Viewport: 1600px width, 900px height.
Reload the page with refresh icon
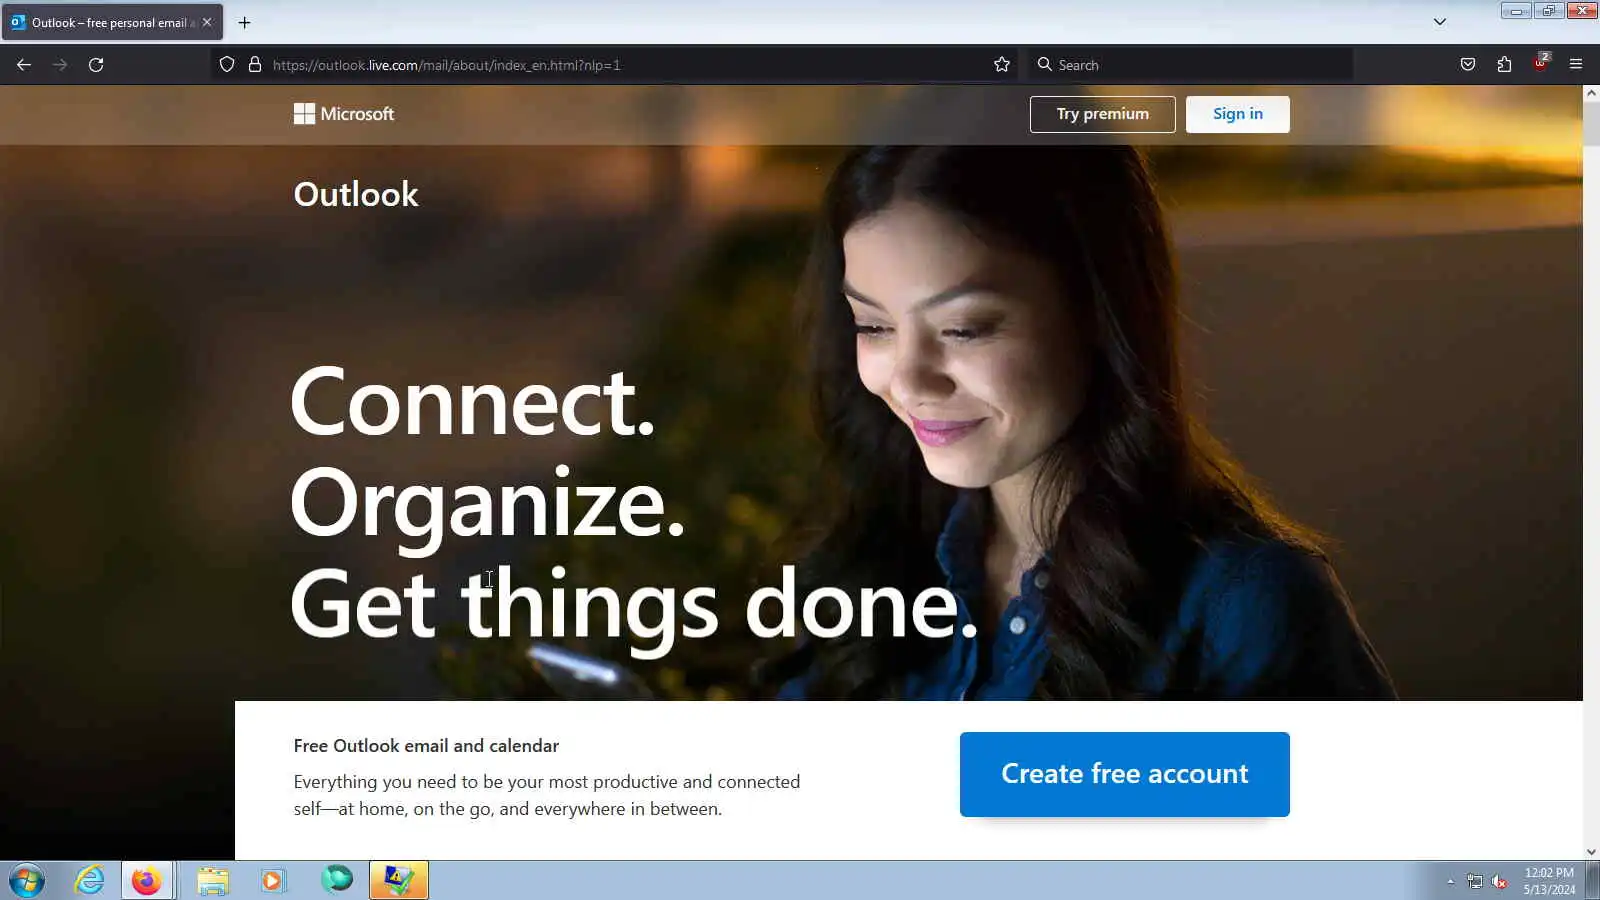(96, 65)
